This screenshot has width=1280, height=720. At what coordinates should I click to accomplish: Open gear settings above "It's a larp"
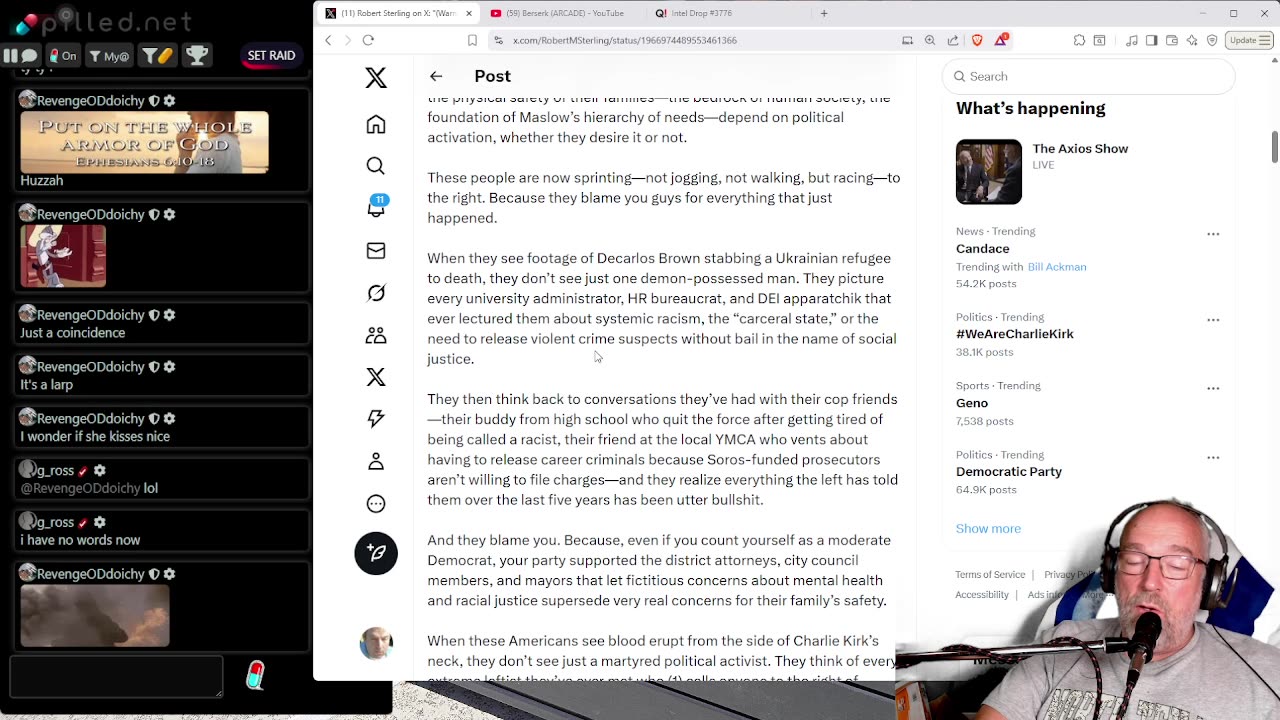(169, 367)
